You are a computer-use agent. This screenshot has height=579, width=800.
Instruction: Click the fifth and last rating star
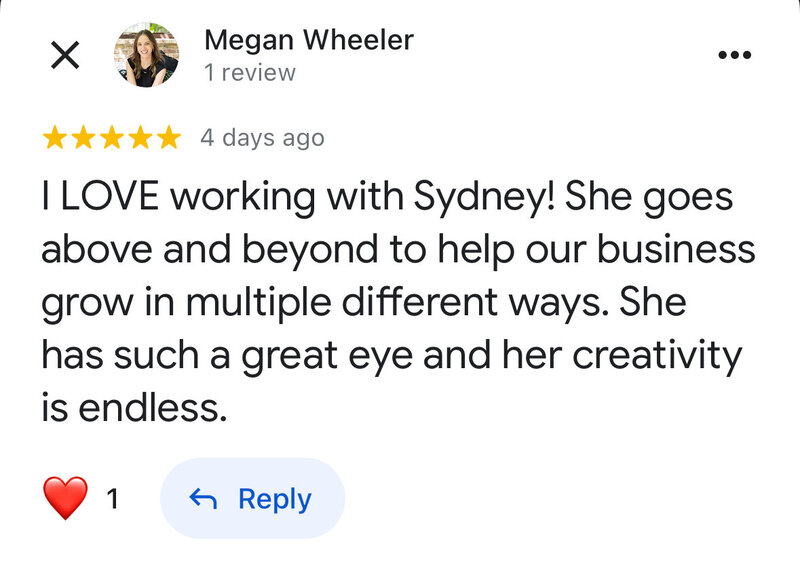[x=168, y=138]
